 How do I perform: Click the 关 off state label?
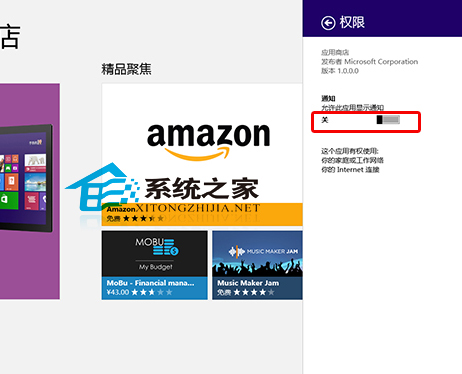pos(325,120)
